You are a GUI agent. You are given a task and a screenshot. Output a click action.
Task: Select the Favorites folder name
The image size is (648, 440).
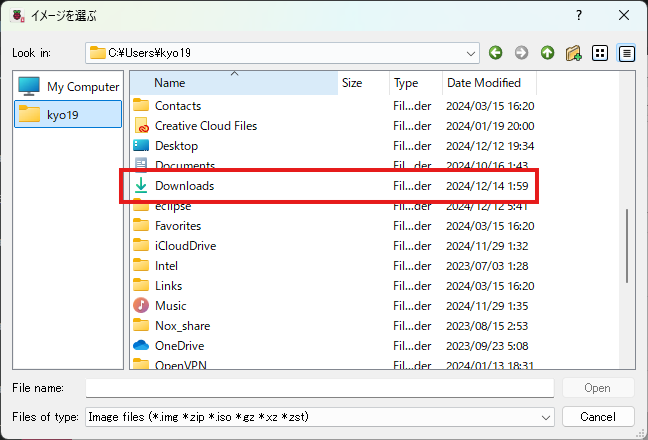(178, 226)
